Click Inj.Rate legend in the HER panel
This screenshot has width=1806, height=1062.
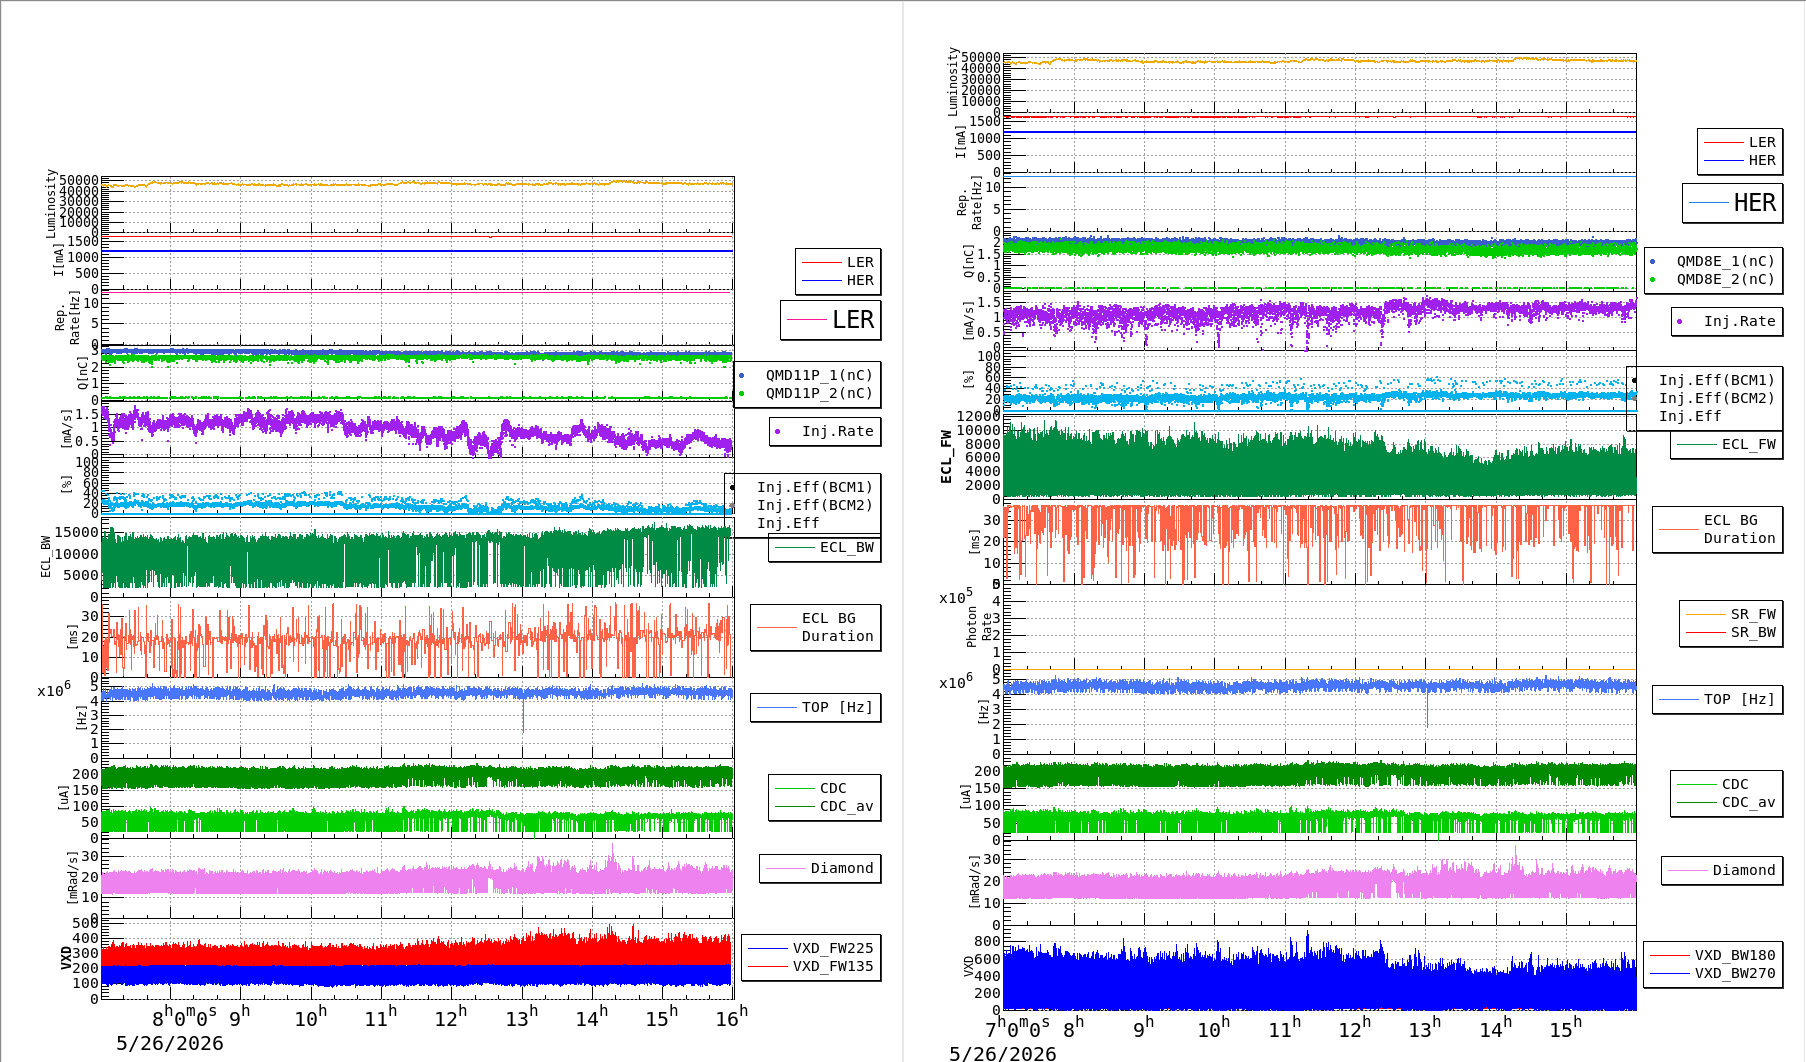pos(1739,321)
